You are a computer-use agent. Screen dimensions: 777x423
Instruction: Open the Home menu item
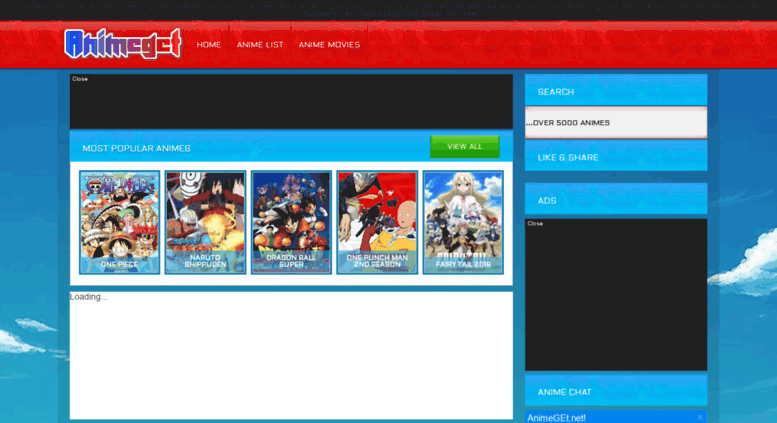click(209, 45)
